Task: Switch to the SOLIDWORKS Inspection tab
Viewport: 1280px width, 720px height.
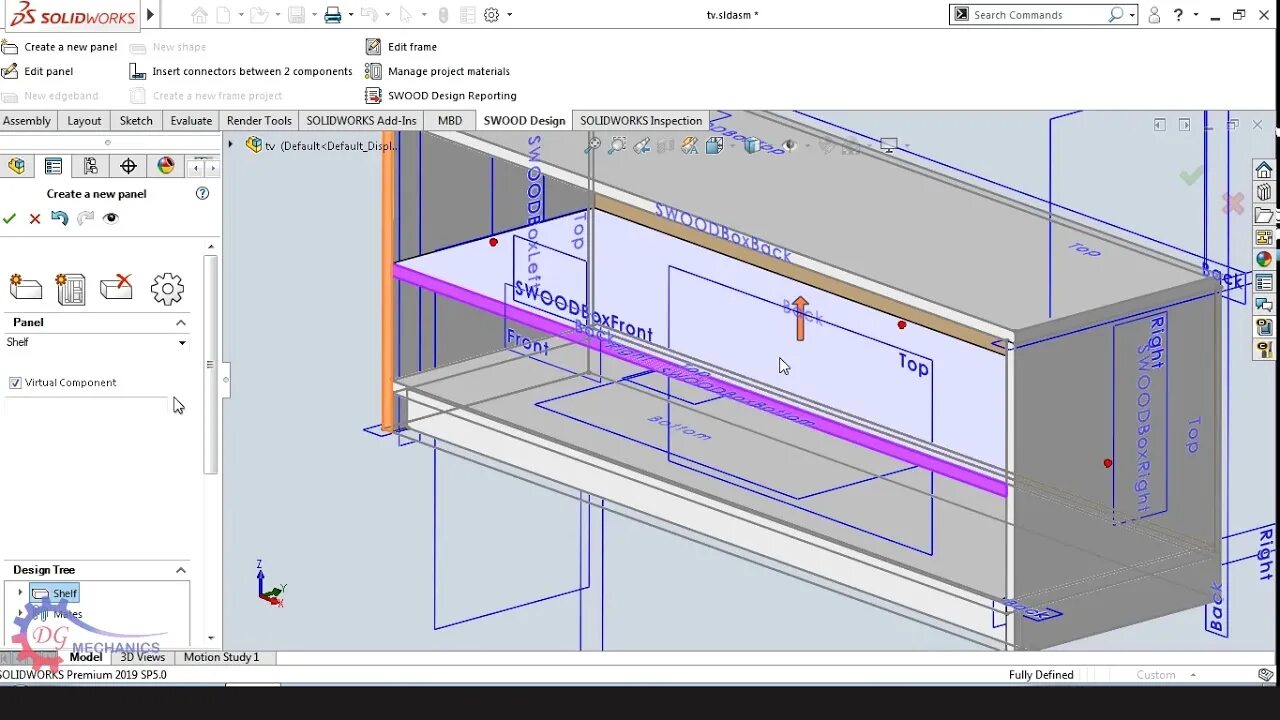Action: click(x=640, y=120)
